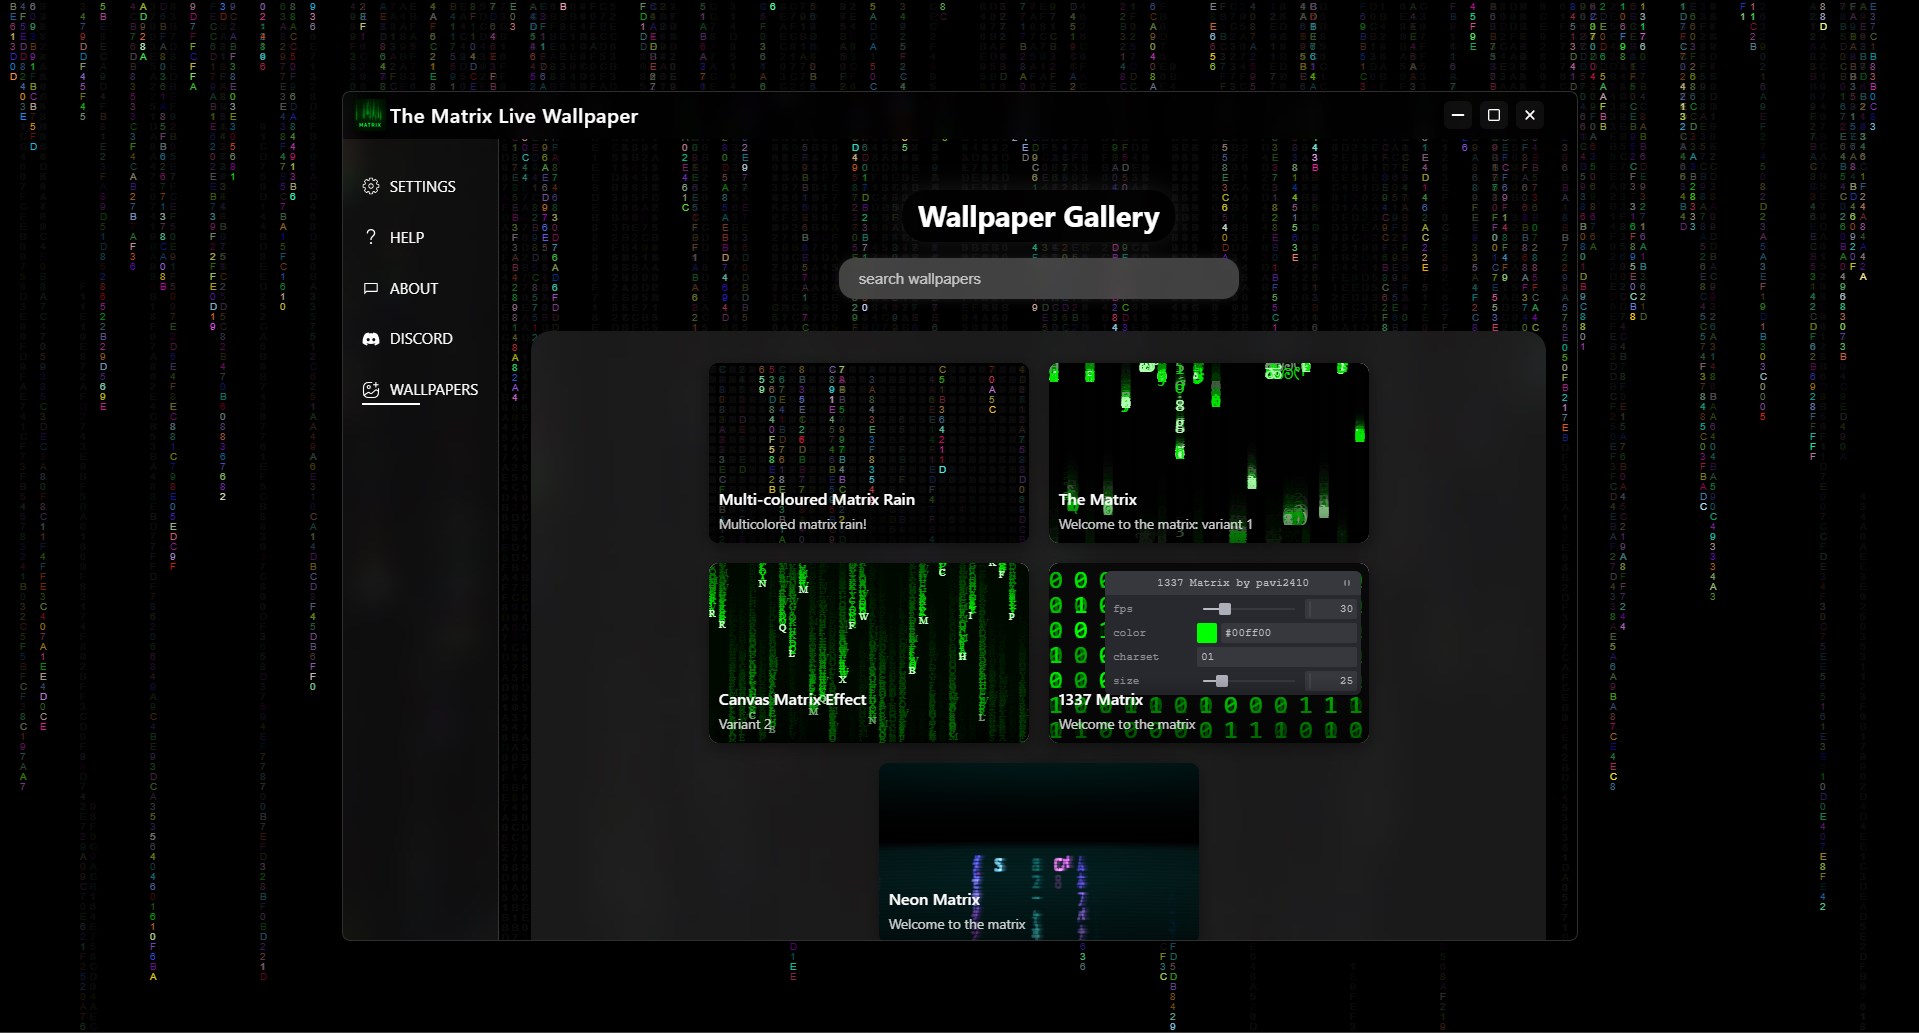The width and height of the screenshot is (1919, 1033).
Task: Choose The Matrix variant 1 wallpaper
Action: 1208,453
